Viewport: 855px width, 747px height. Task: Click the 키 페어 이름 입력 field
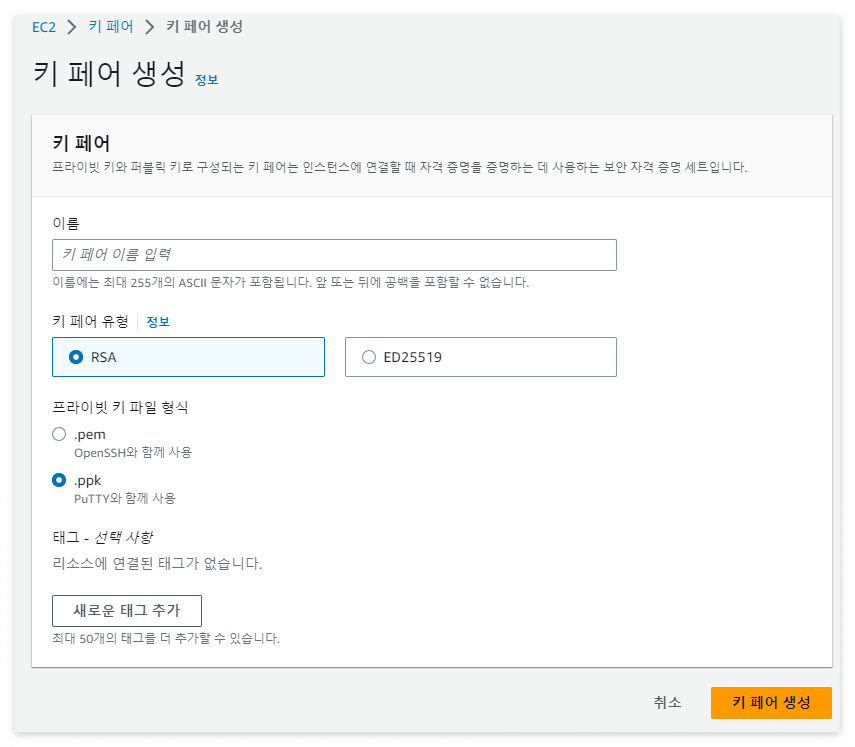[x=334, y=255]
